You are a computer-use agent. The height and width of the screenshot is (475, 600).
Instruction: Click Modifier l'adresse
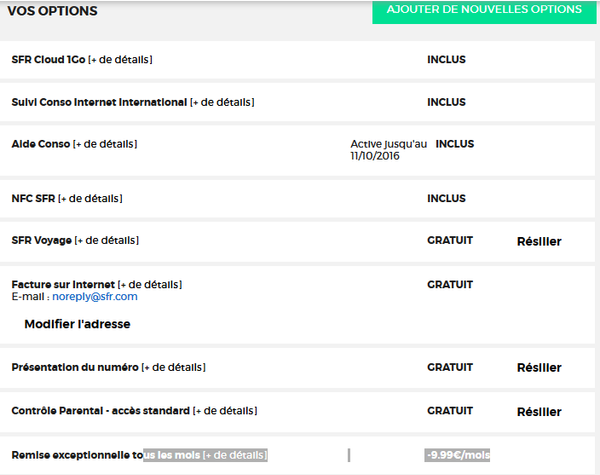77,324
